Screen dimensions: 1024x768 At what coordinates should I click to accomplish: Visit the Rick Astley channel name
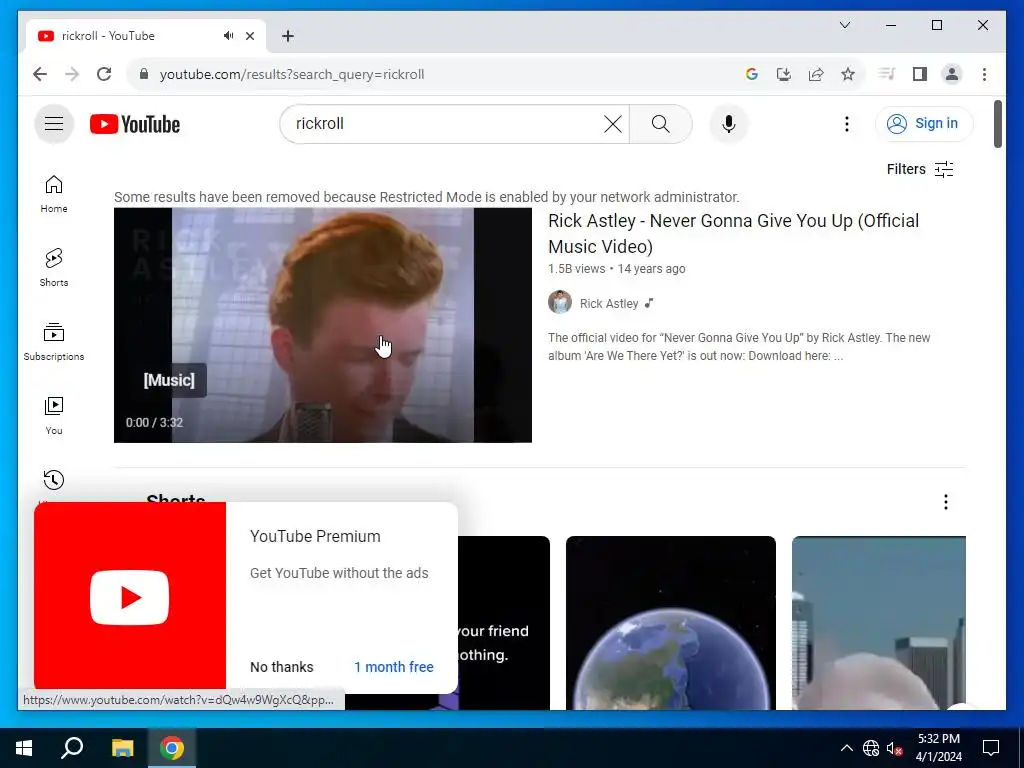pyautogui.click(x=609, y=304)
